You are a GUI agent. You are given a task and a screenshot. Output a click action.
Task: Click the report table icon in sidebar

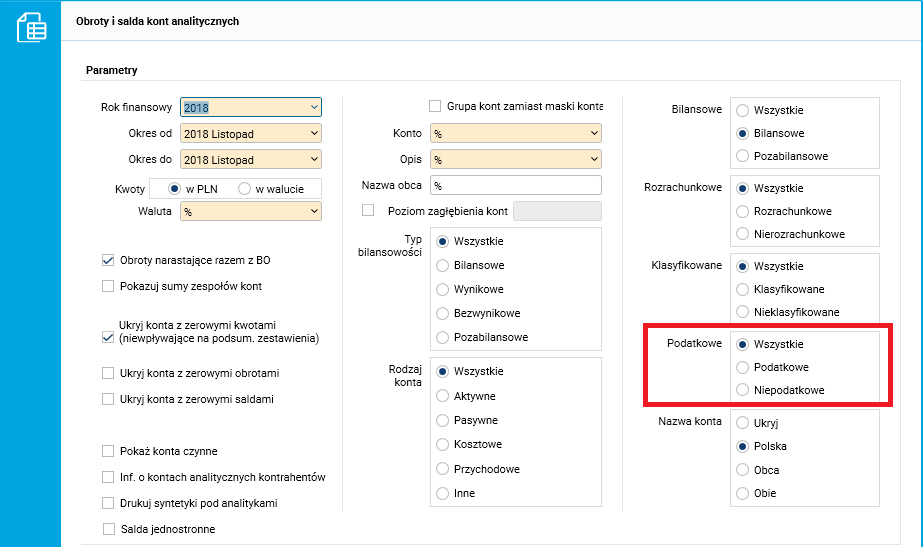point(31,27)
